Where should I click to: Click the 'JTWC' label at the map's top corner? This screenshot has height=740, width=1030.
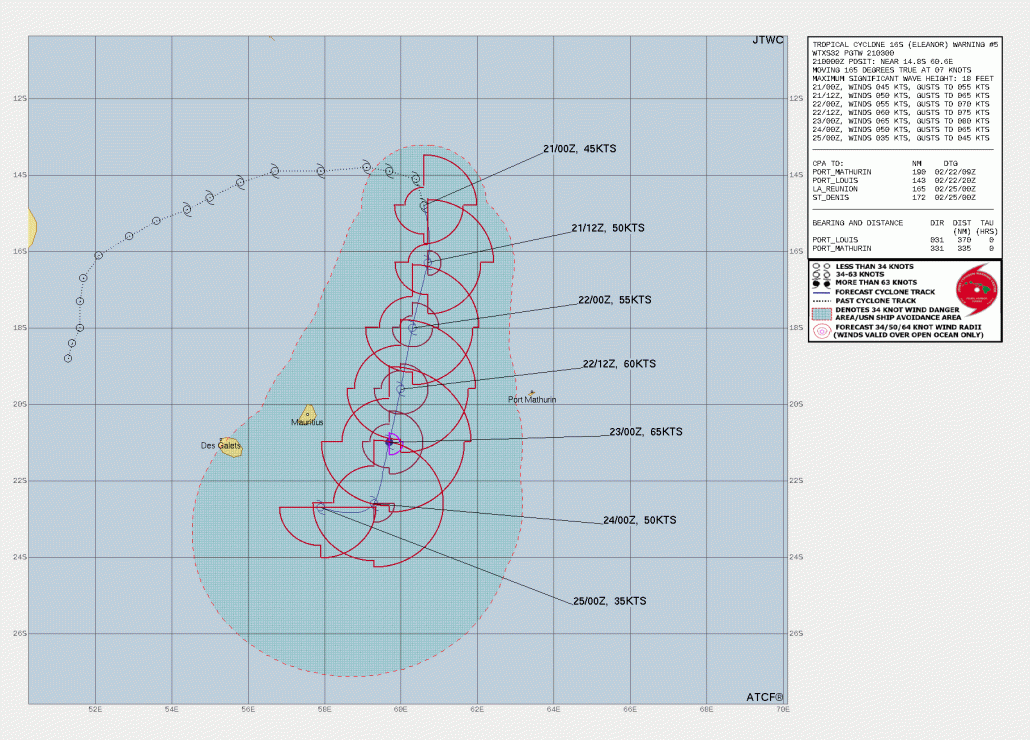coord(768,40)
